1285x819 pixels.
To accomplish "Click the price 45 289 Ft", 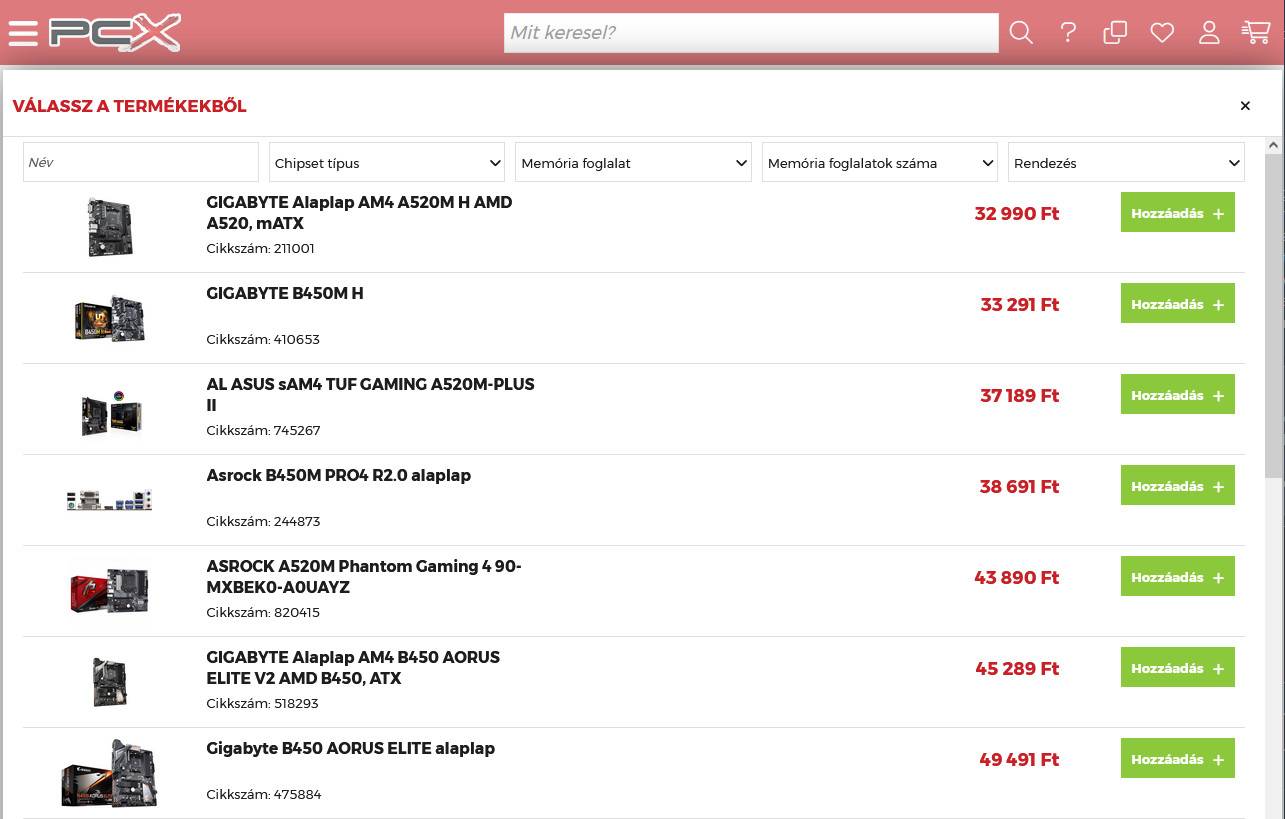I will 1017,669.
